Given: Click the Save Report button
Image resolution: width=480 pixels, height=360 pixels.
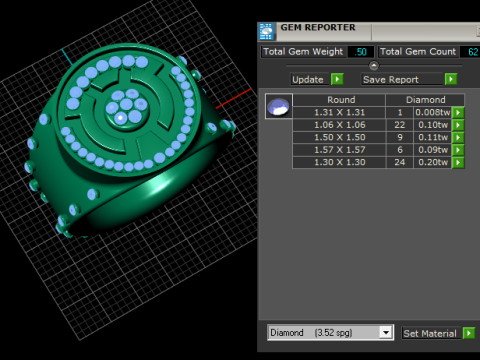Looking at the screenshot, I should [402, 79].
